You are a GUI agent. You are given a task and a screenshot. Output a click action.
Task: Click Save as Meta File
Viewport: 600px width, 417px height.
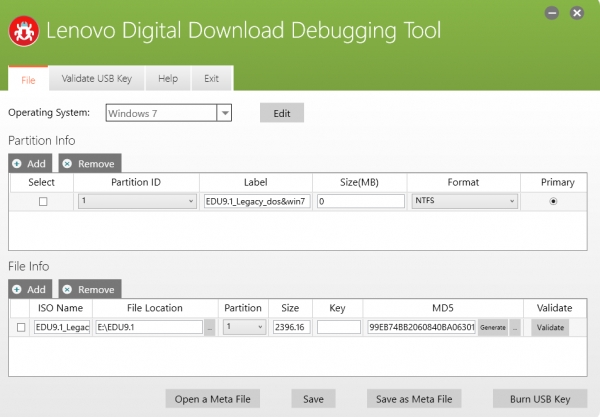pos(414,399)
